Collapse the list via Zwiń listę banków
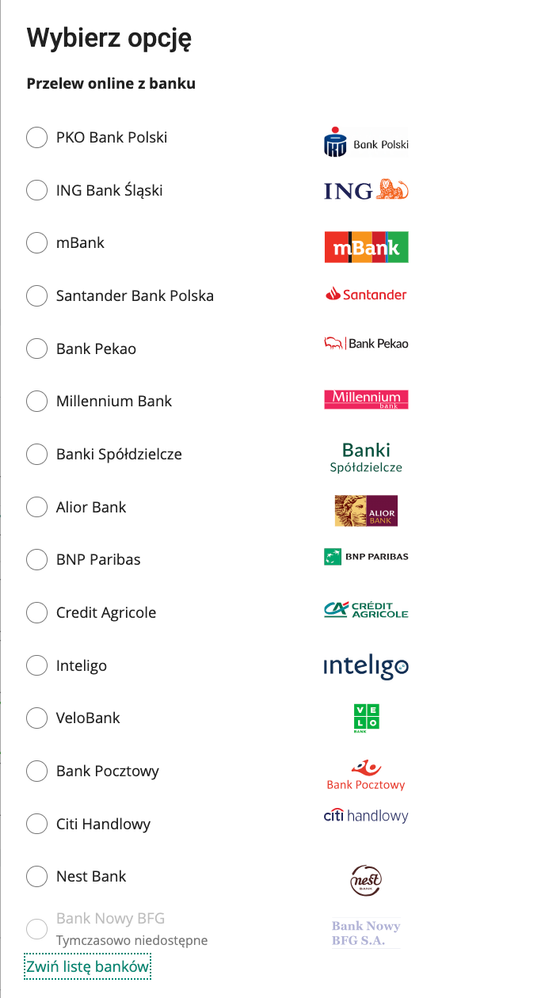 coord(88,967)
